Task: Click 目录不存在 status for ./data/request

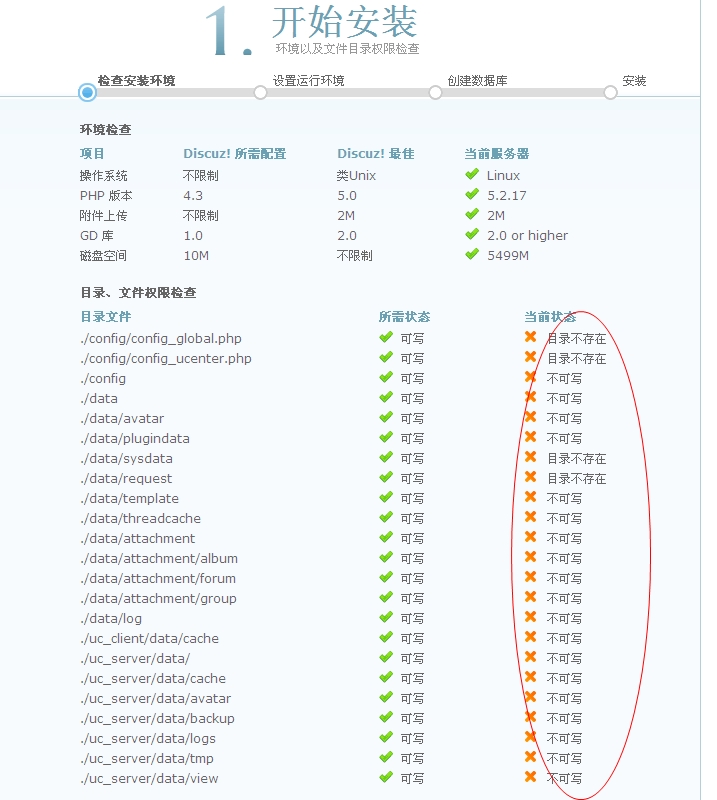Action: (577, 479)
